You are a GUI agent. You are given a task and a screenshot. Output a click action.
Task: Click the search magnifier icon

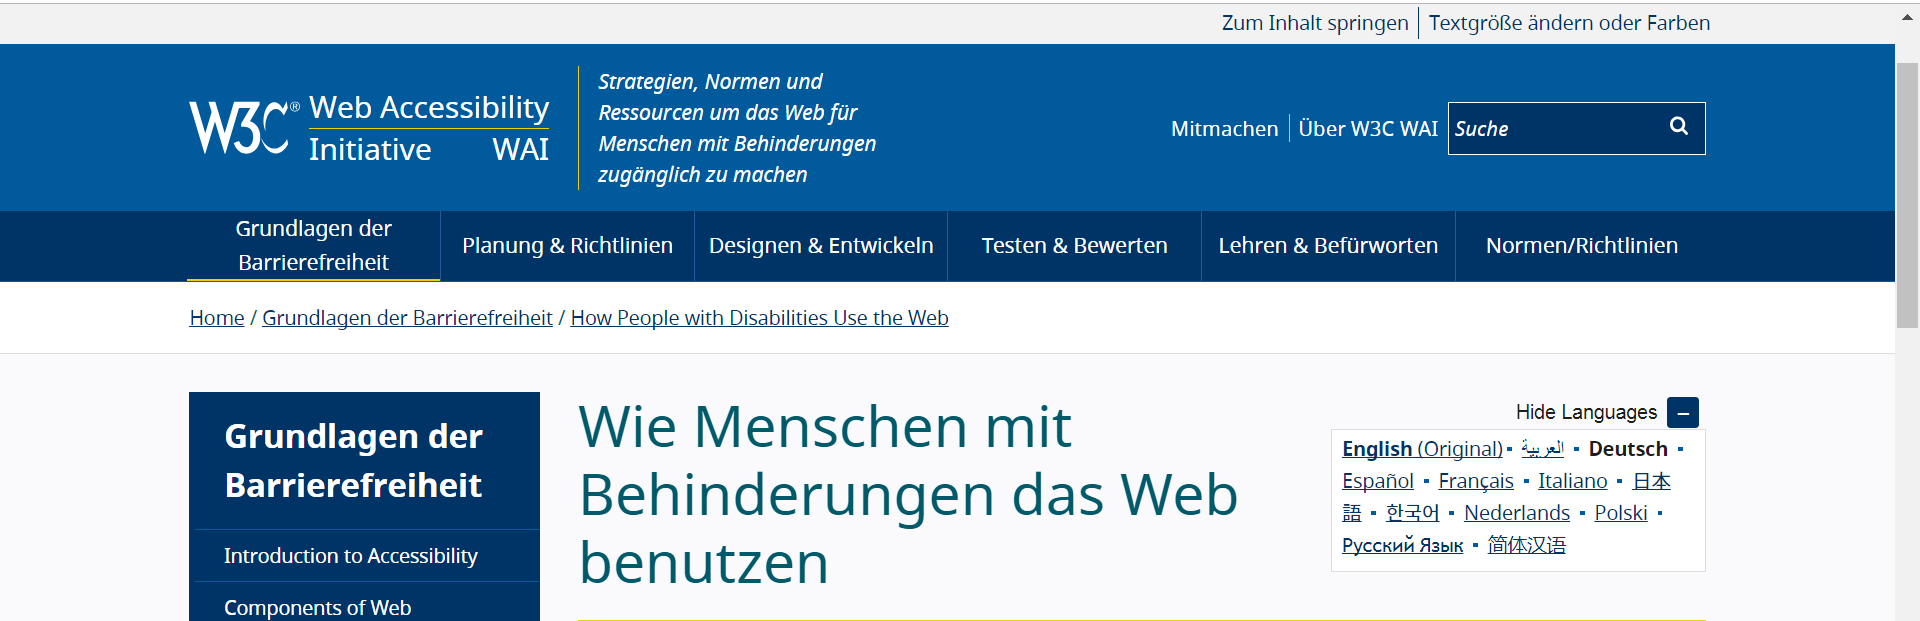tap(1678, 127)
